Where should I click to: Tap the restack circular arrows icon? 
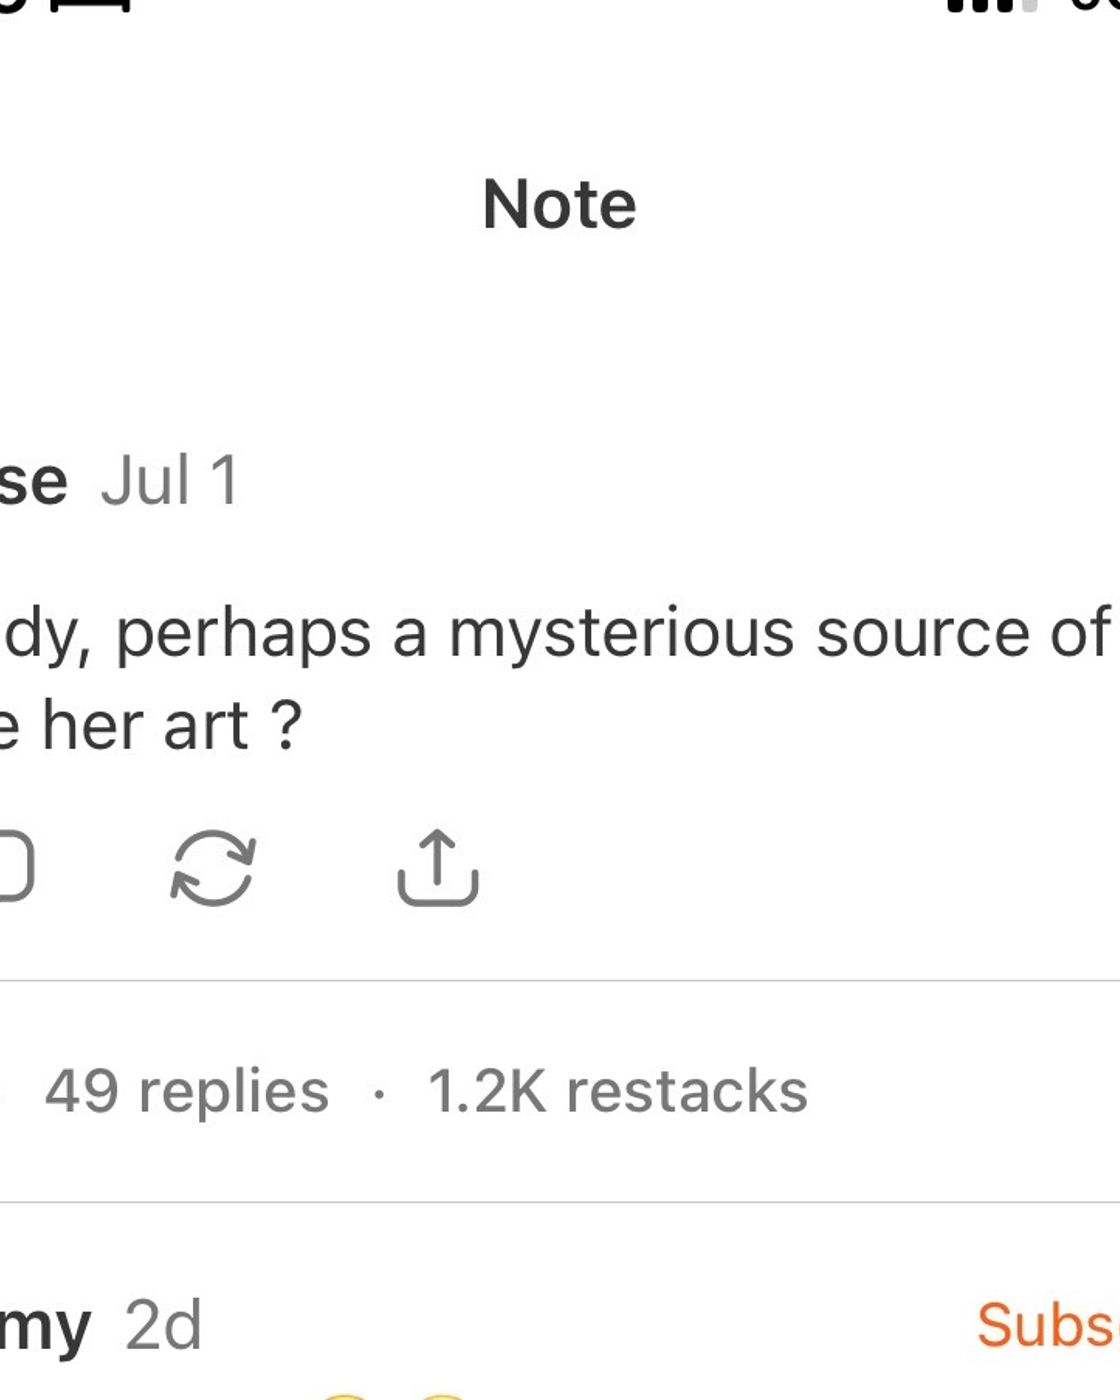213,868
